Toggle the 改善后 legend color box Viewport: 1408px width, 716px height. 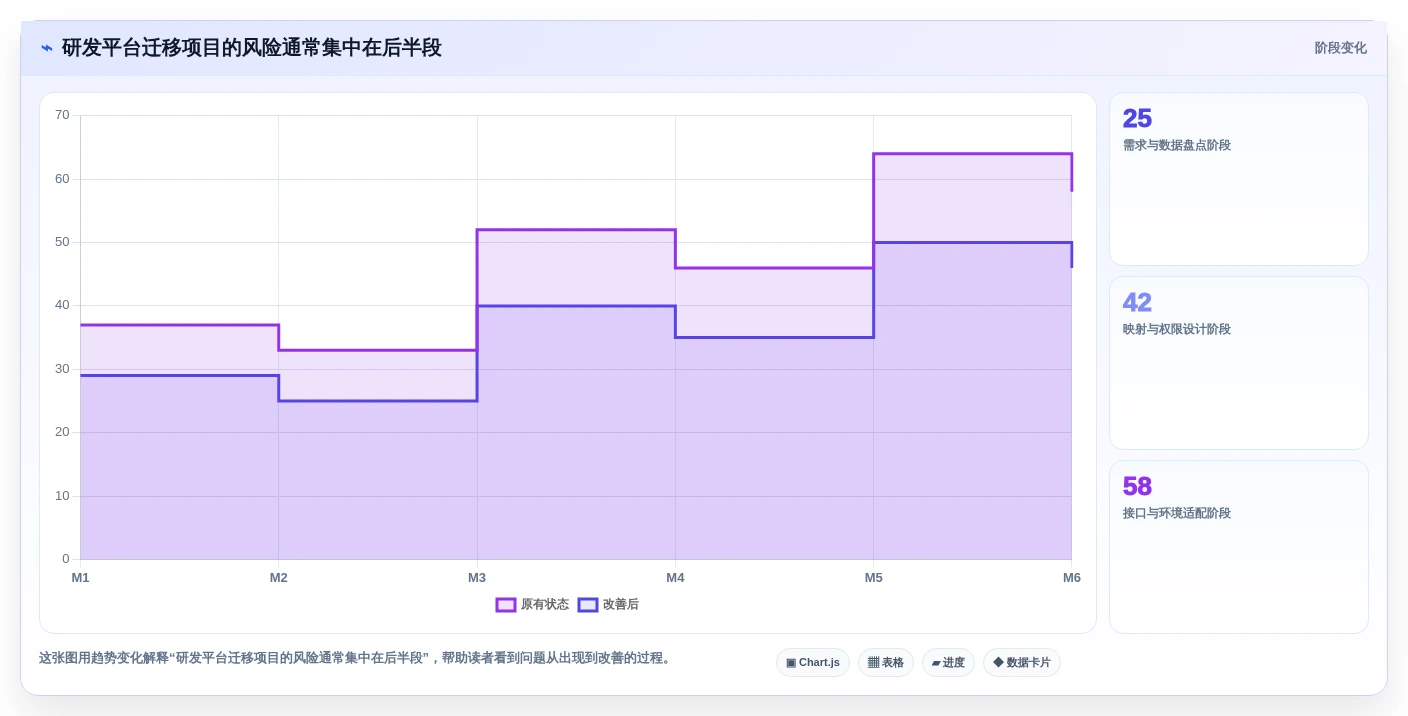(x=588, y=605)
